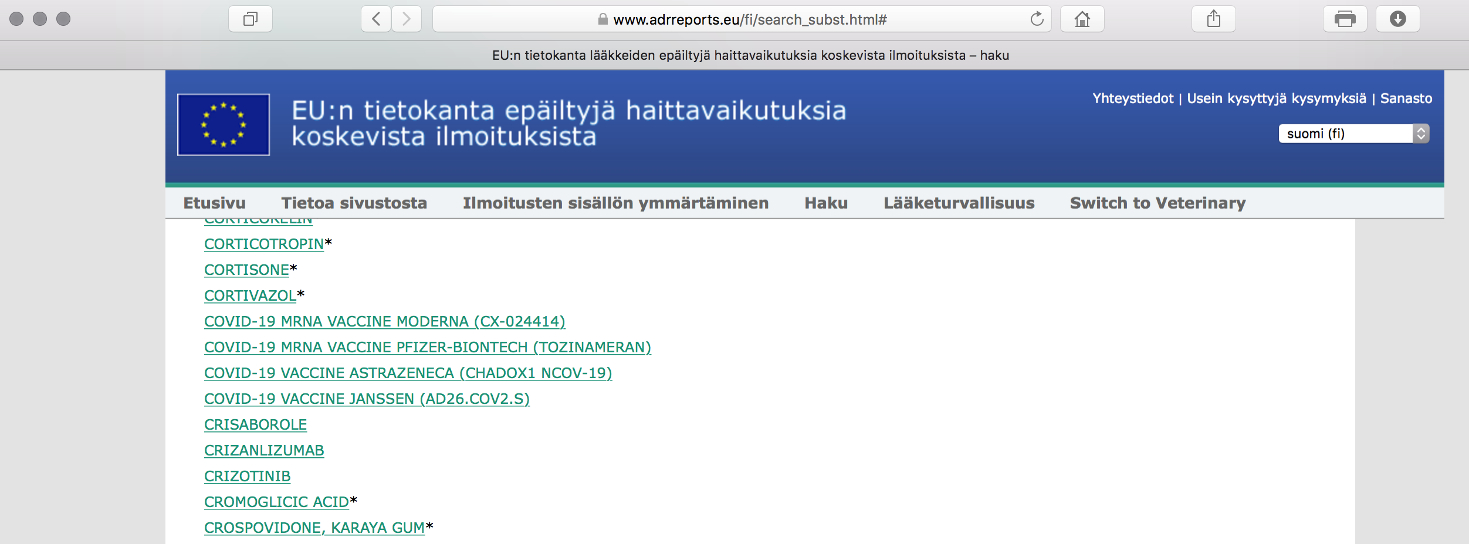
Task: Click the Print icon in the toolbar
Action: (1345, 19)
